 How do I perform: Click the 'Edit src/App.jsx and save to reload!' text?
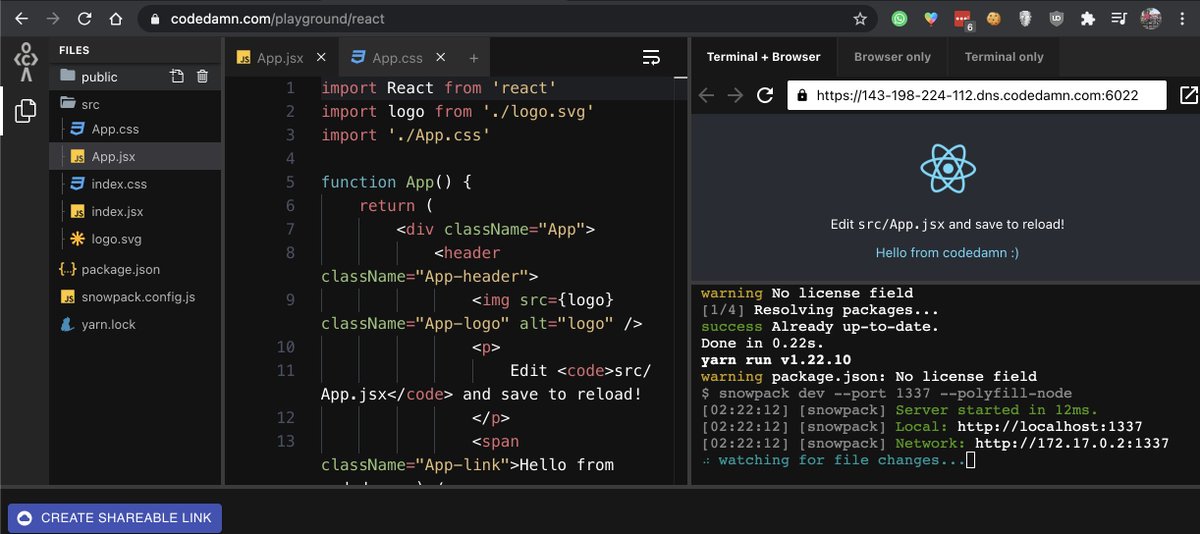click(947, 225)
